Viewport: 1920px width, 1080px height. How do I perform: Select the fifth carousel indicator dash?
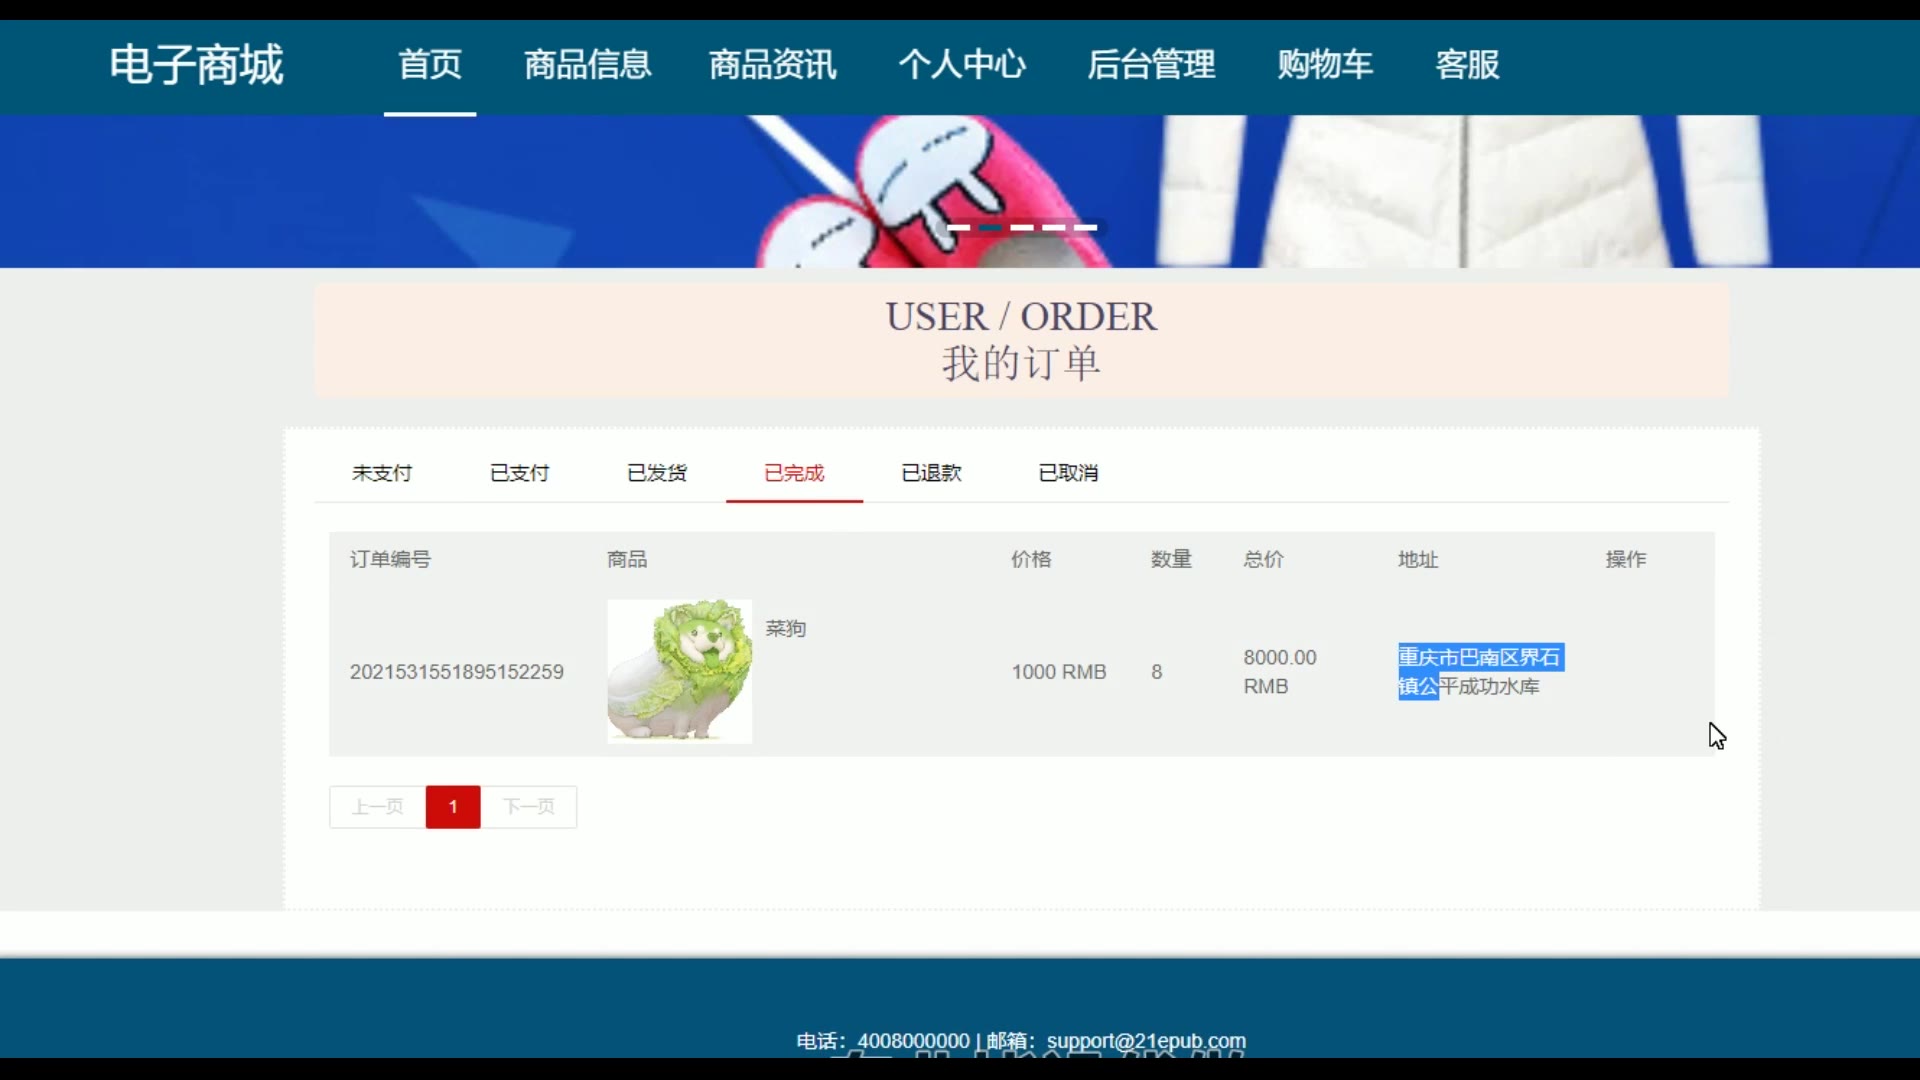(x=1086, y=228)
